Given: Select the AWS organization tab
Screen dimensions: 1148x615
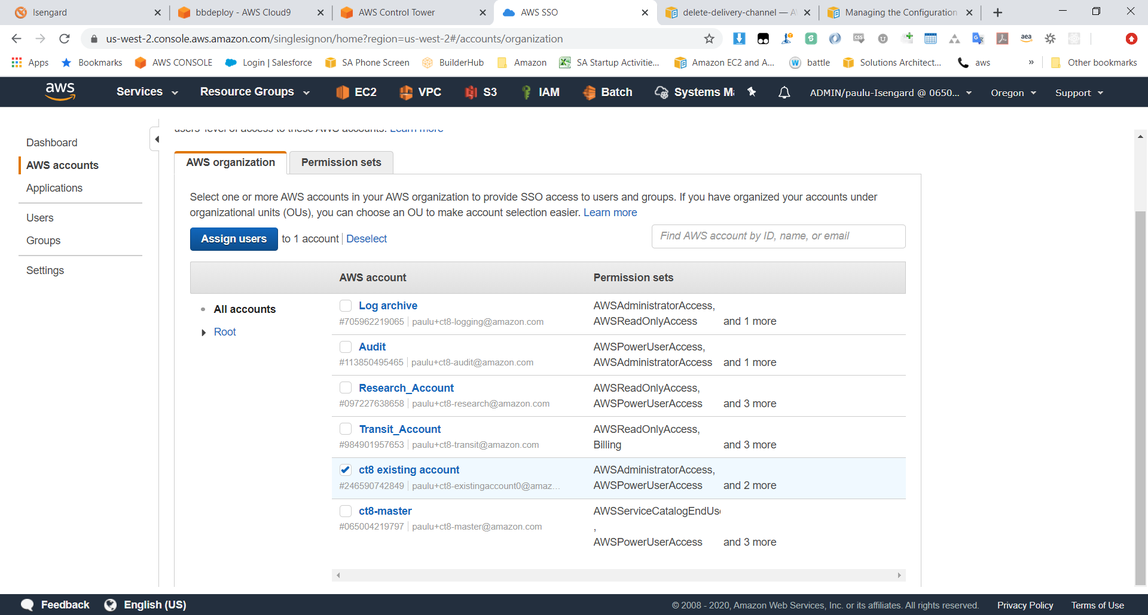Looking at the screenshot, I should coord(231,163).
